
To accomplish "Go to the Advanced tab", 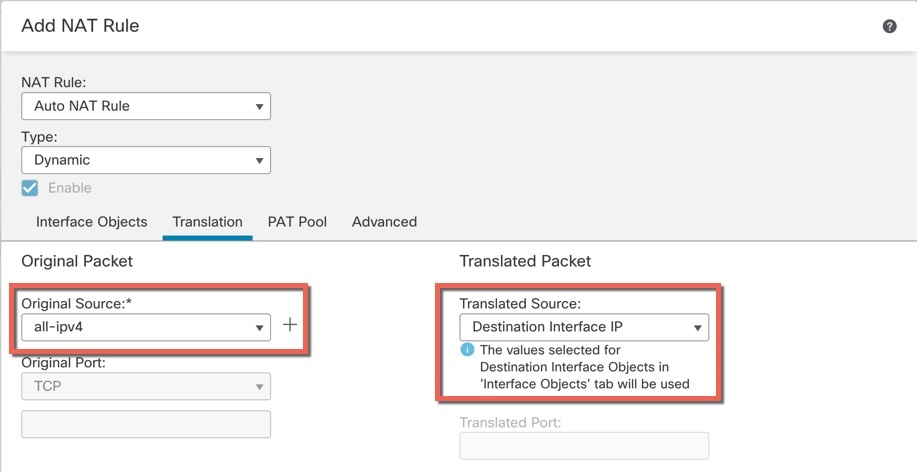I will [x=384, y=222].
